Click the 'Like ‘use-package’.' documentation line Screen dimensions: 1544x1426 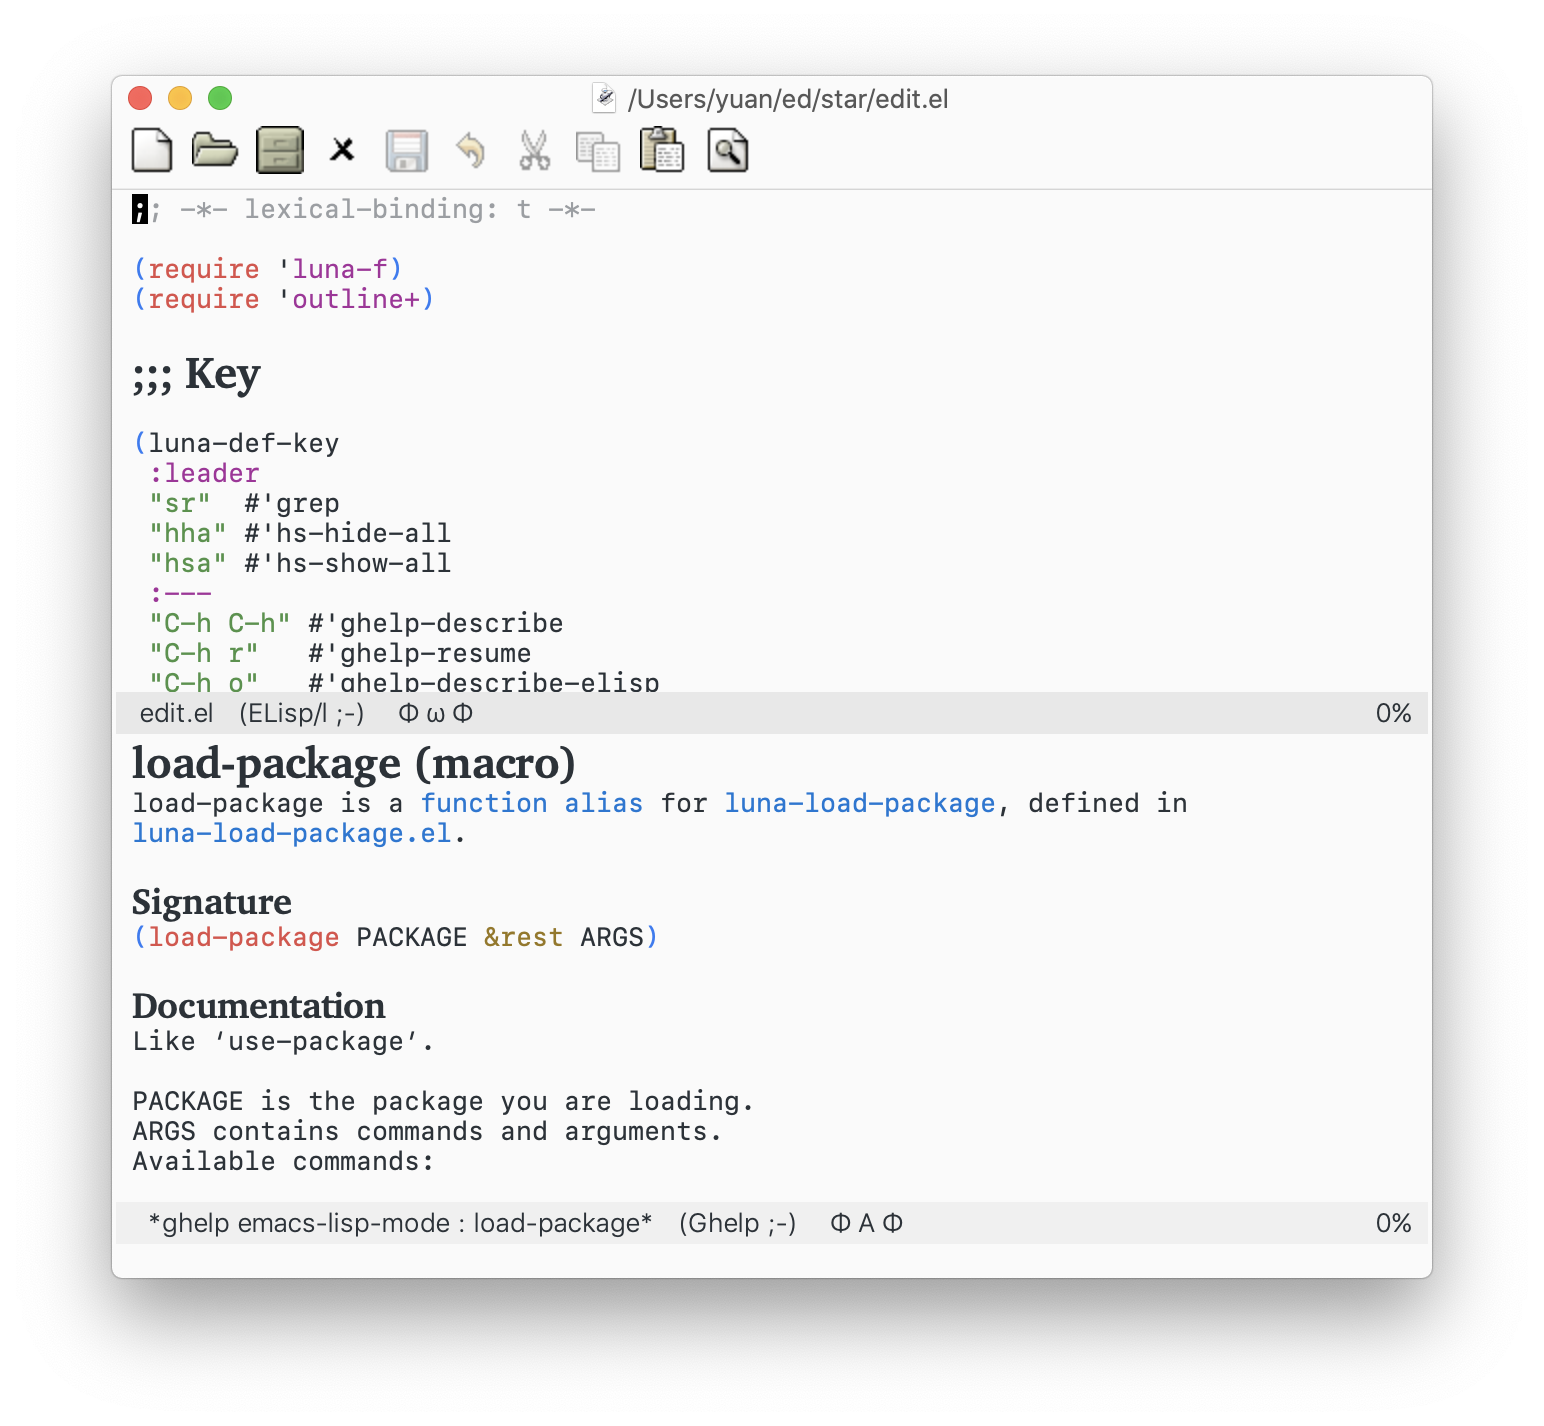[284, 1041]
